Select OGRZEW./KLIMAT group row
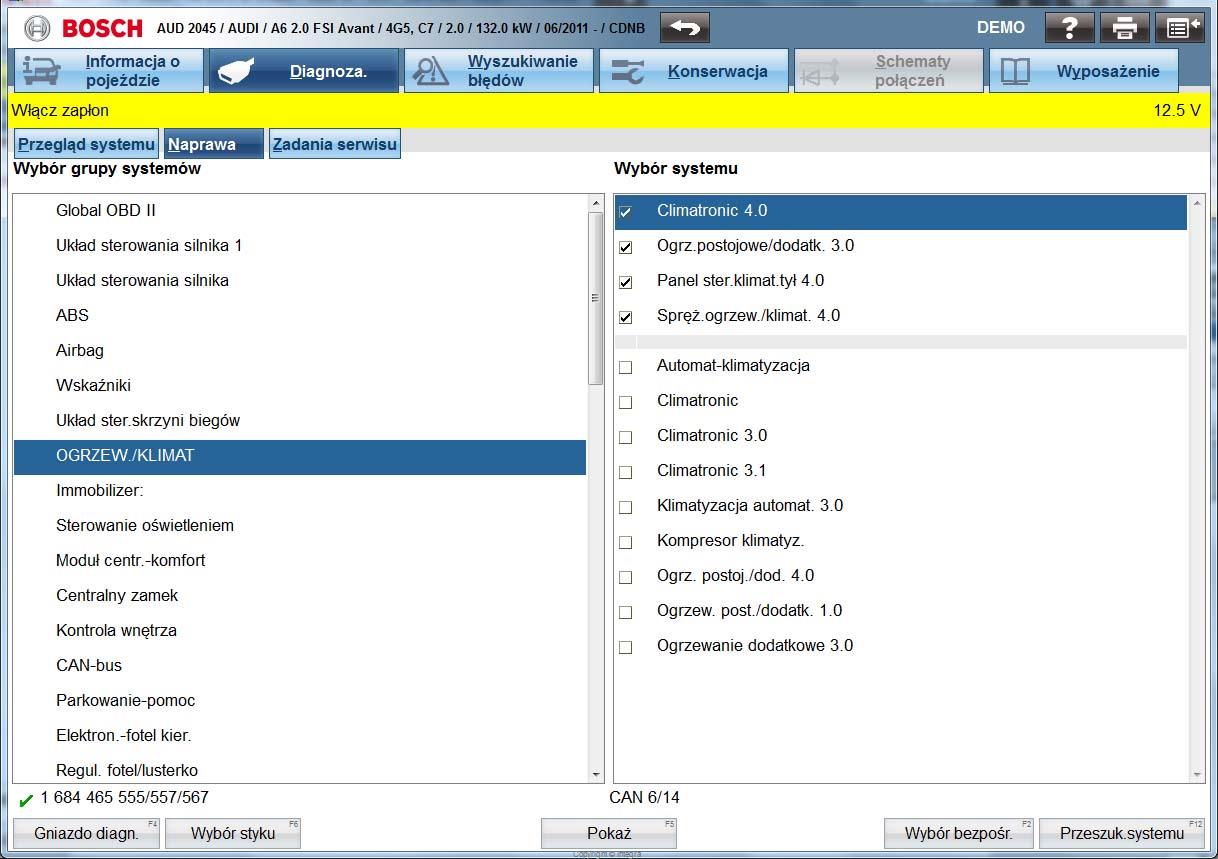The width and height of the screenshot is (1218, 859). tap(300, 456)
